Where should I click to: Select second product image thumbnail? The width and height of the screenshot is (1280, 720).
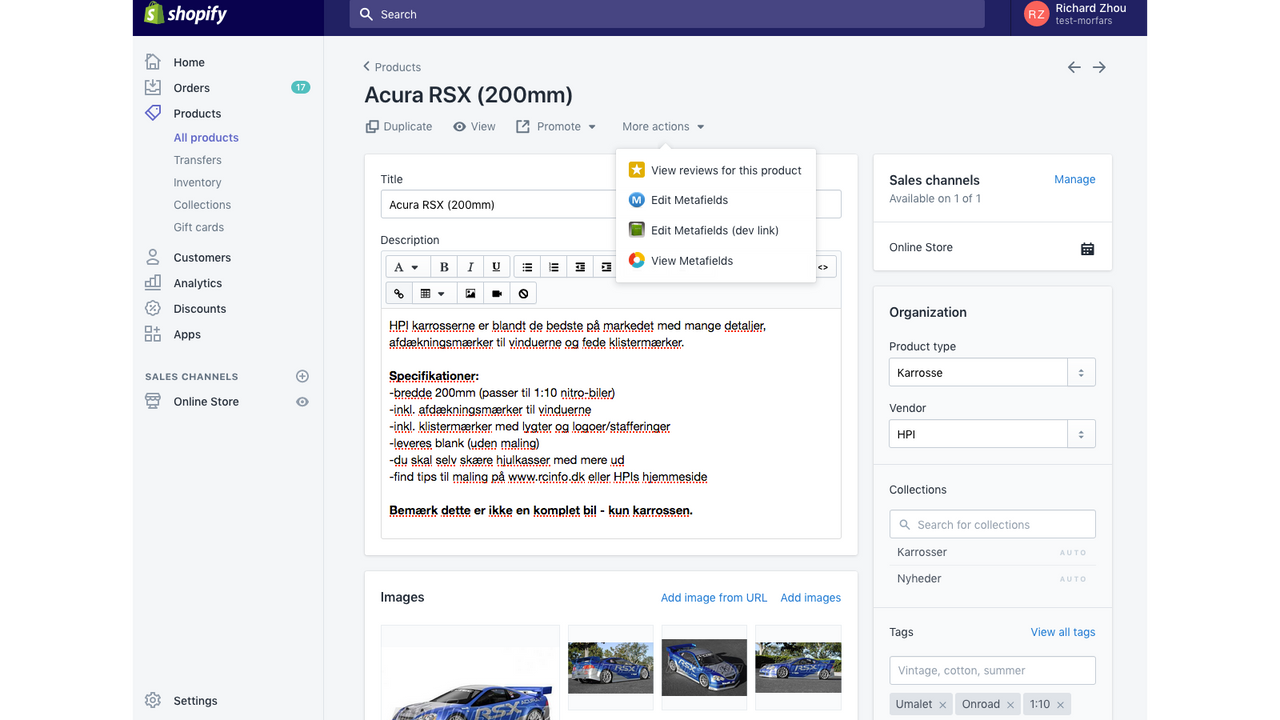611,667
